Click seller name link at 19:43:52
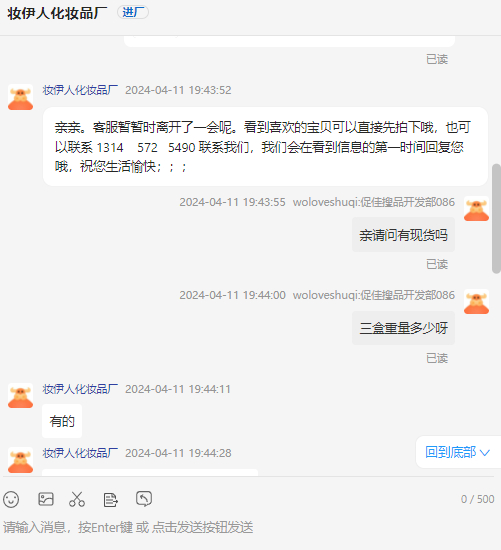Viewport: 501px width, 550px height. click(80, 90)
